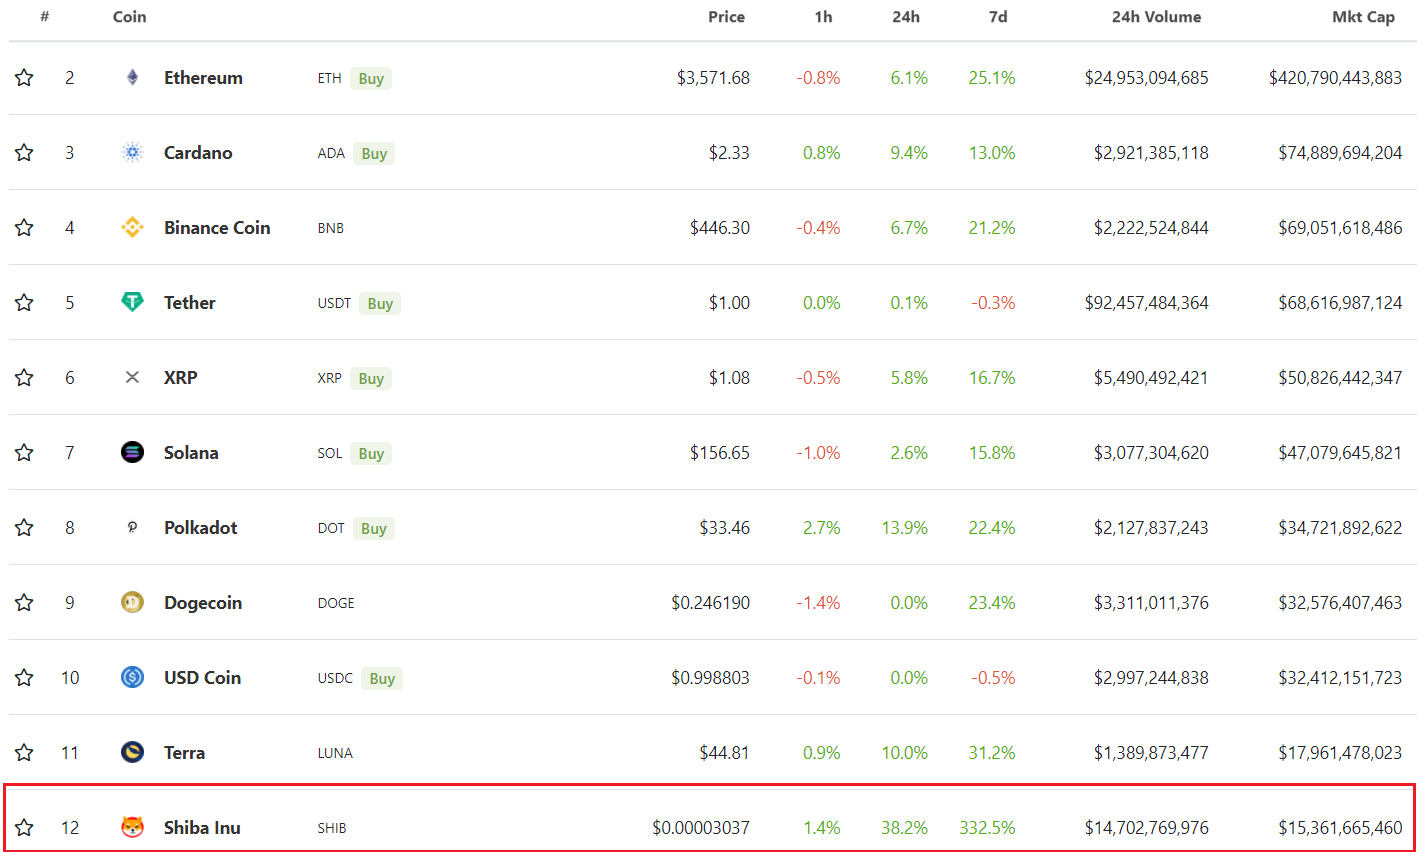Image resolution: width=1417 pixels, height=852 pixels.
Task: Open the Solana coin page
Action: [x=191, y=453]
